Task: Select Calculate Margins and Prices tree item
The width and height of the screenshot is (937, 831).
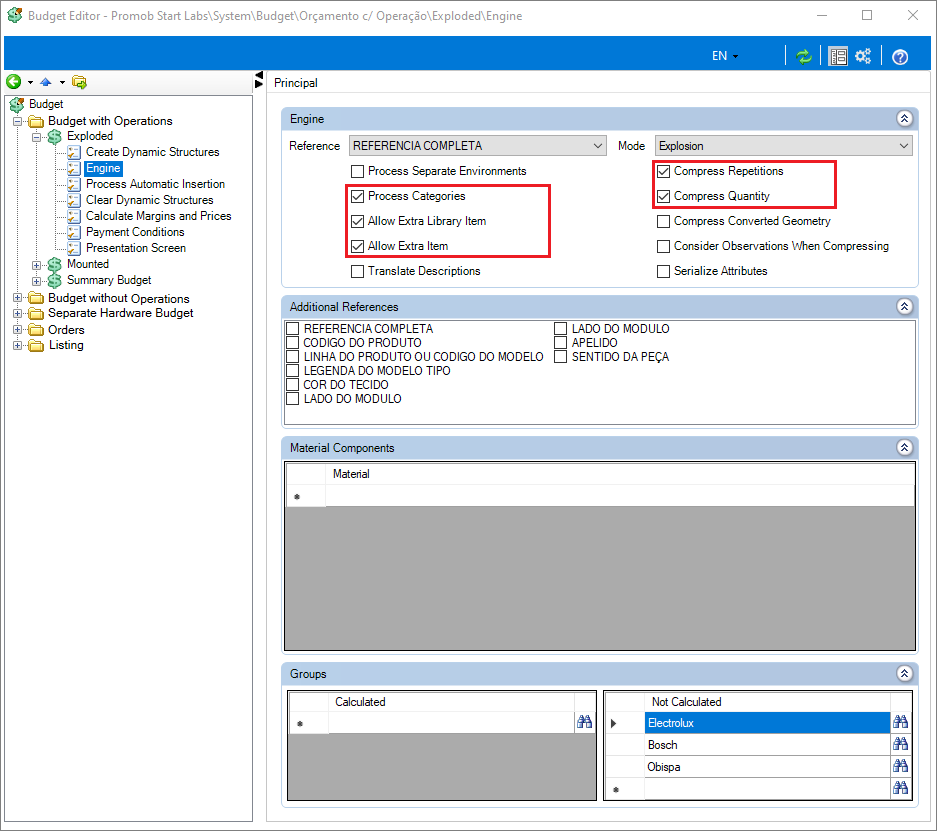Action: [x=158, y=216]
